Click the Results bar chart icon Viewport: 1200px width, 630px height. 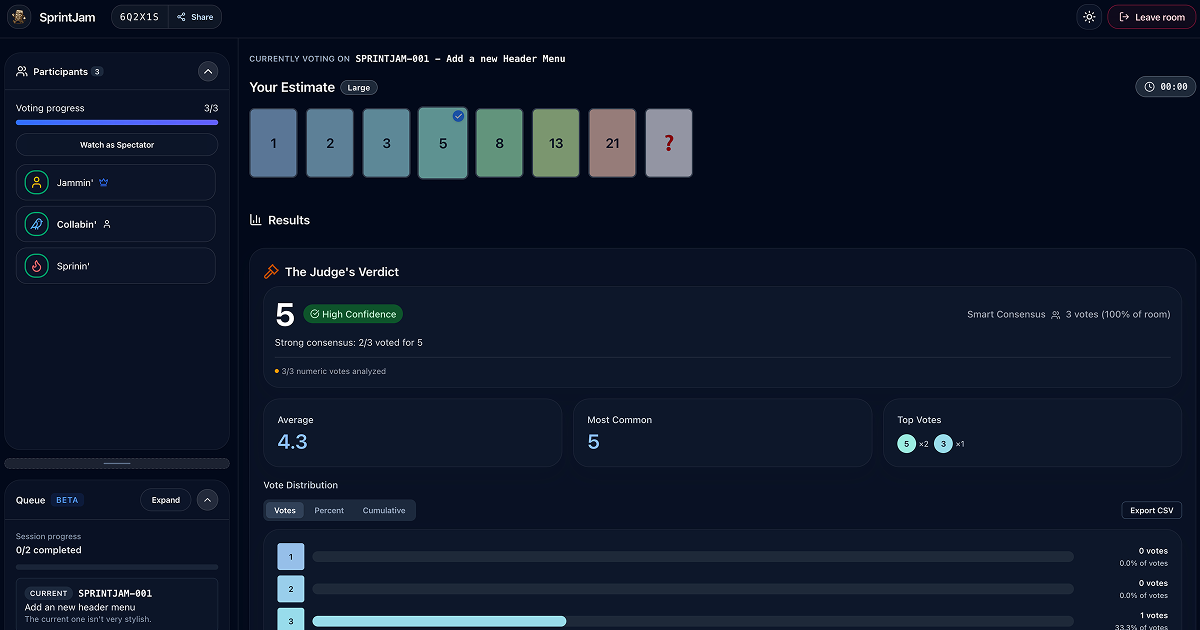pyautogui.click(x=256, y=220)
